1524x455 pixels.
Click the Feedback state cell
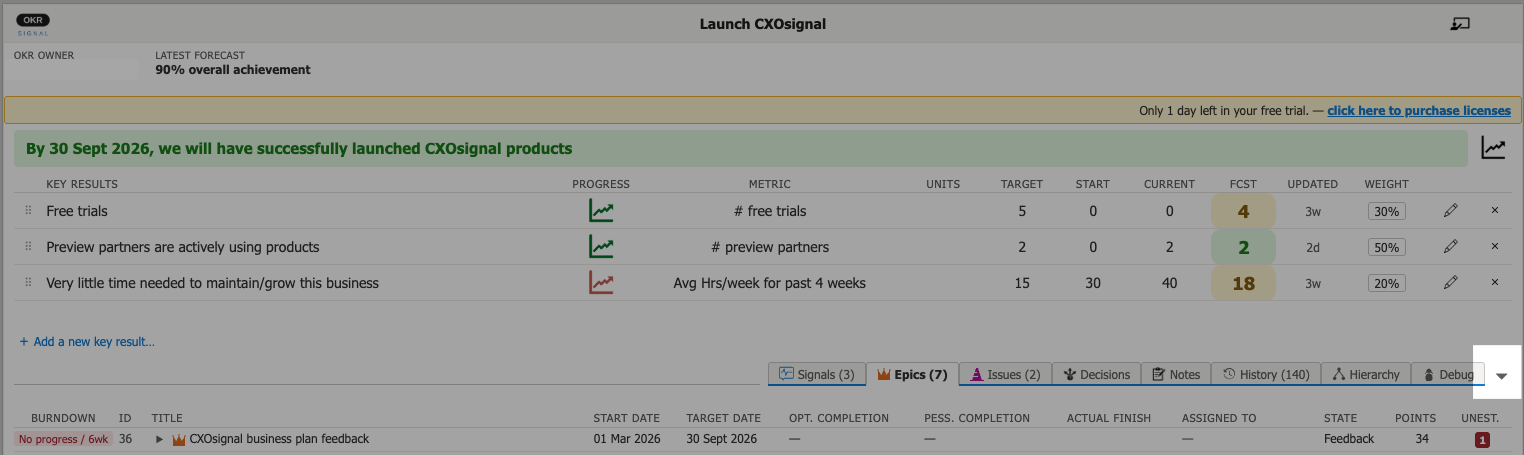pyautogui.click(x=1349, y=439)
